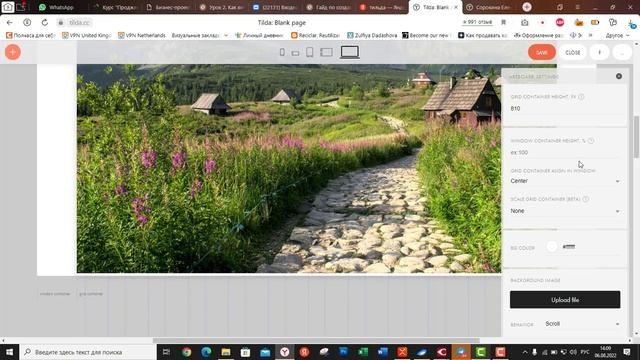Go back in the browser
Viewport: 640px width, 360px height.
tap(10, 22)
